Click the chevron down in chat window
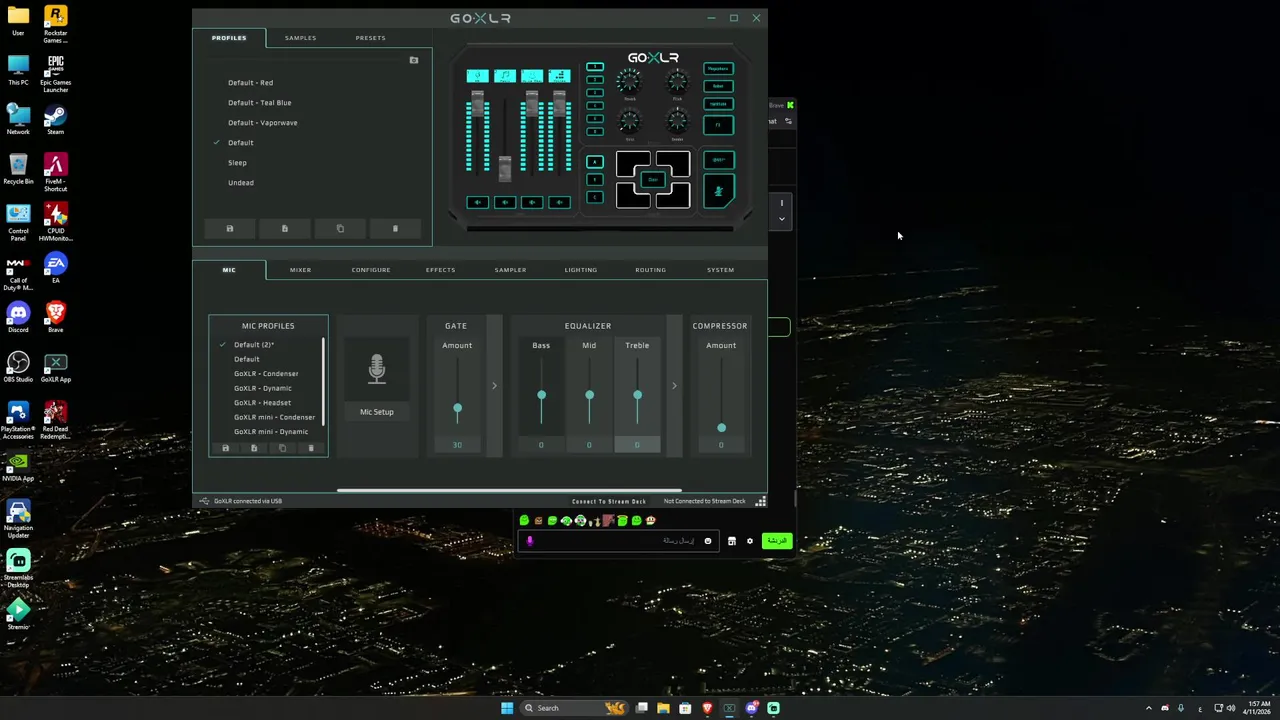This screenshot has width=1280, height=720. (x=782, y=219)
